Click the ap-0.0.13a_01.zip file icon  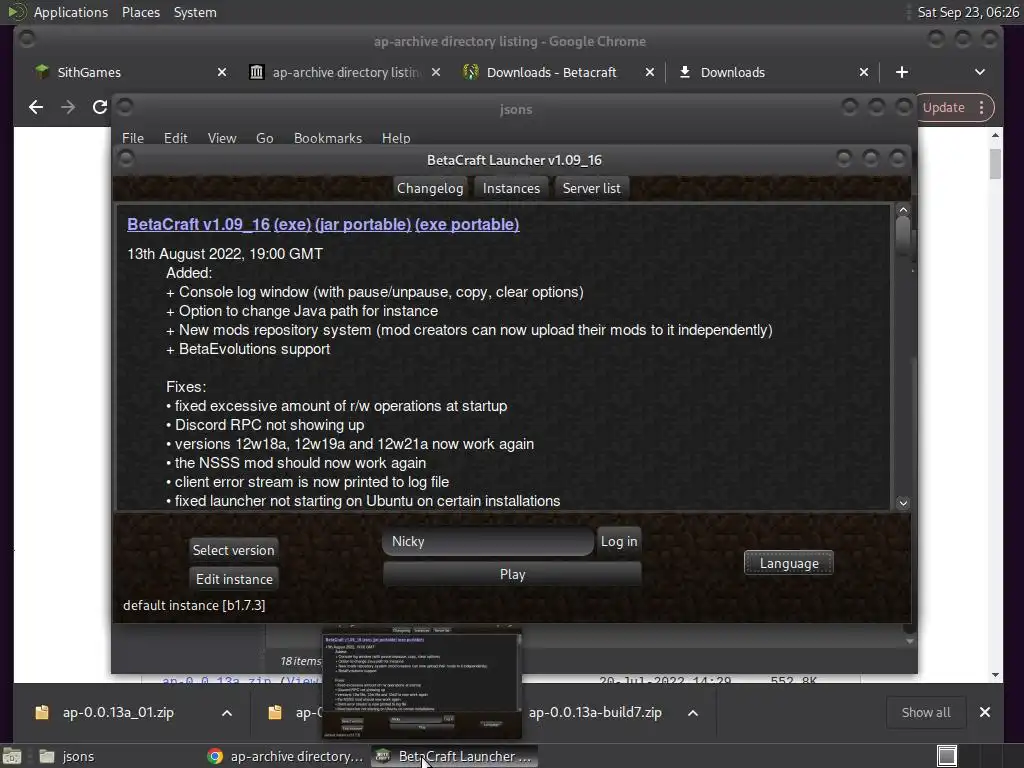pos(42,712)
